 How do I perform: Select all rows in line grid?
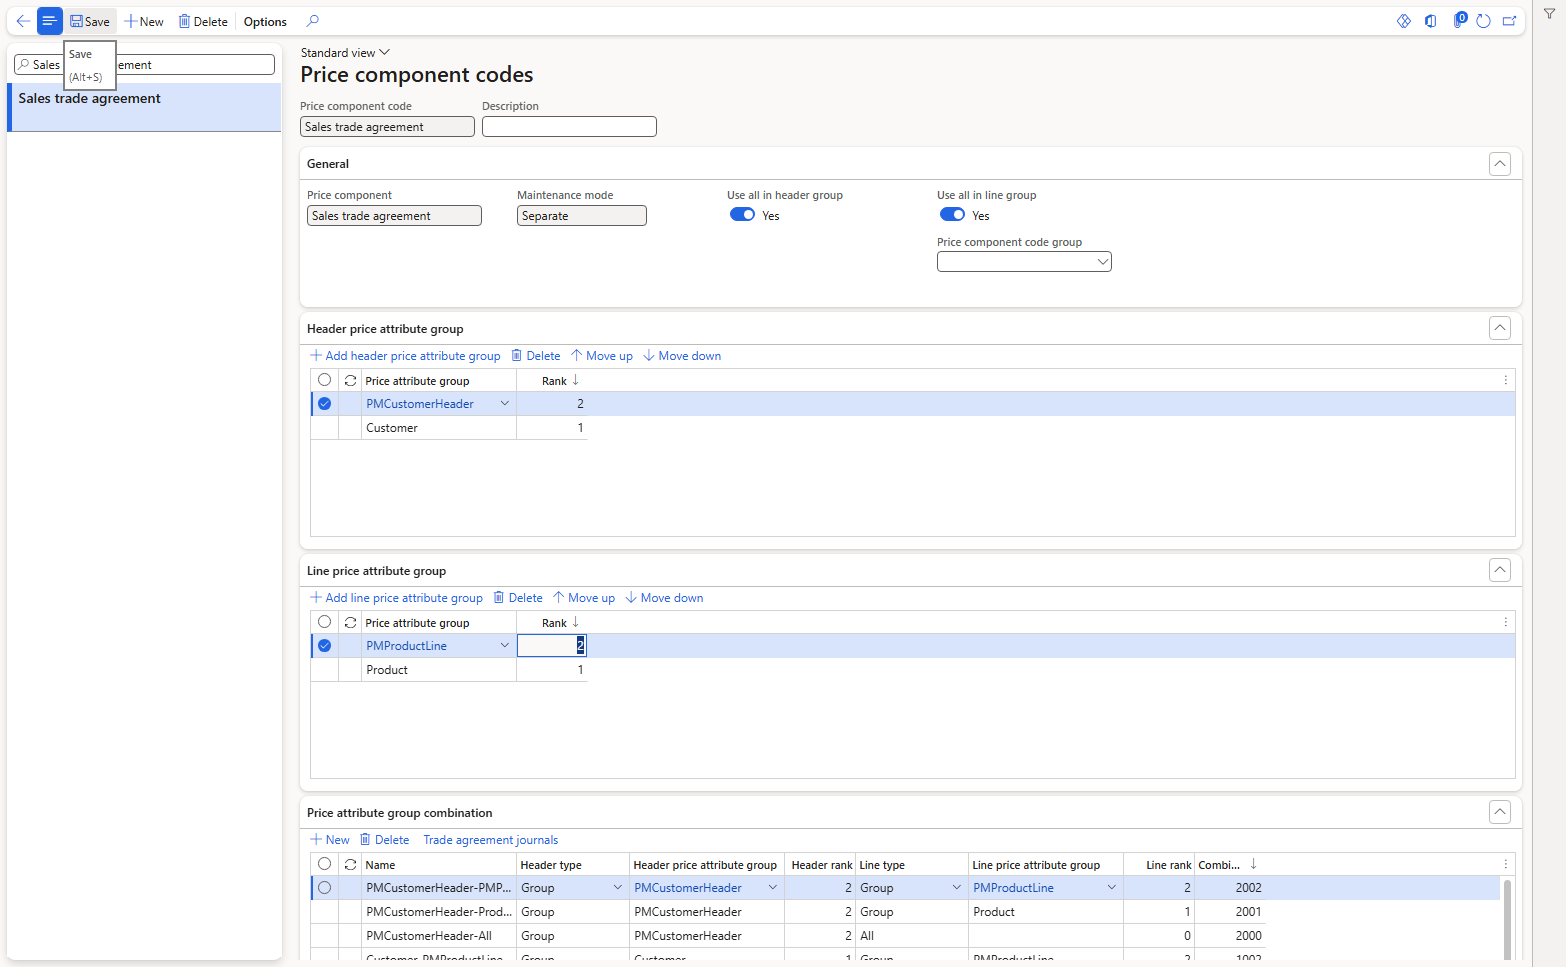pyautogui.click(x=324, y=622)
